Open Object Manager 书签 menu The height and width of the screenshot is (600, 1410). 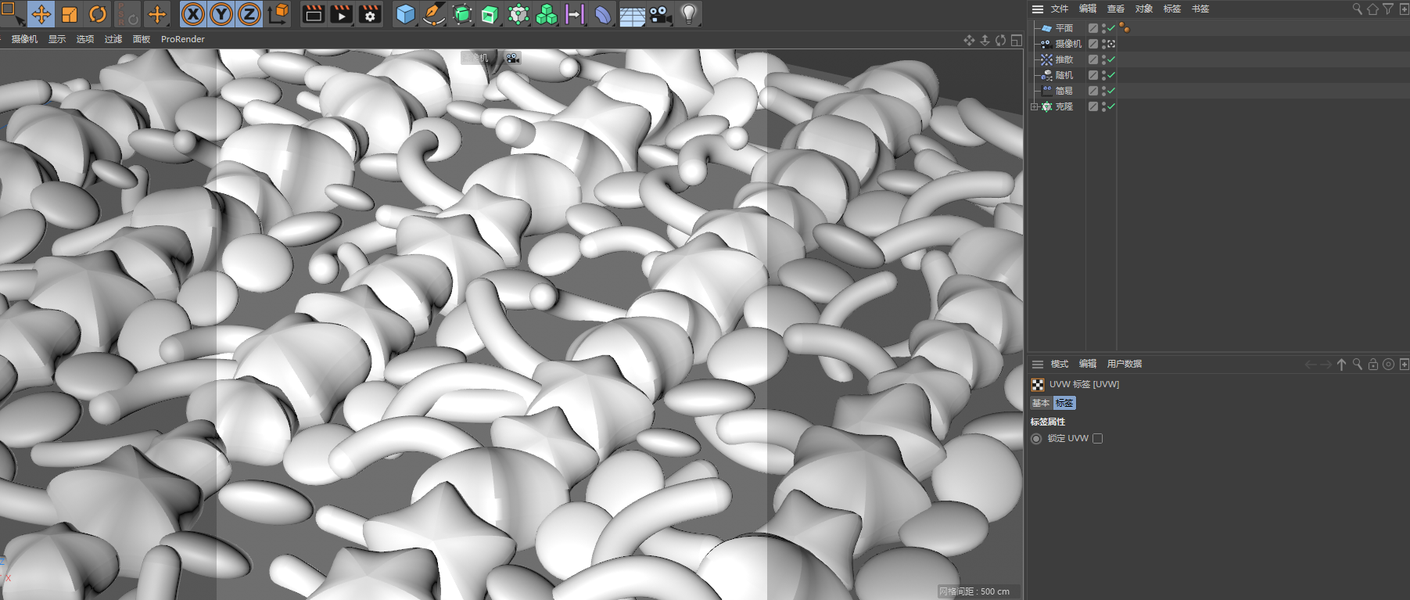coord(1200,9)
